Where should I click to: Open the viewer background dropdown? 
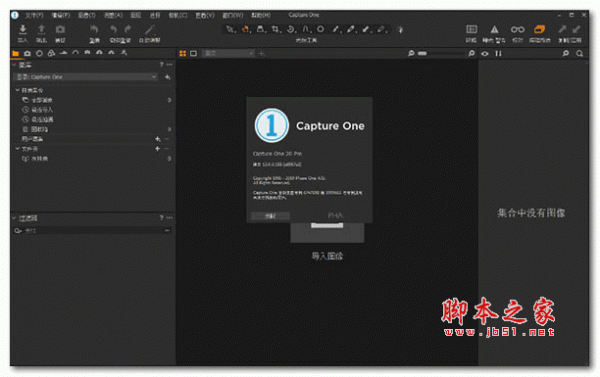[x=228, y=54]
